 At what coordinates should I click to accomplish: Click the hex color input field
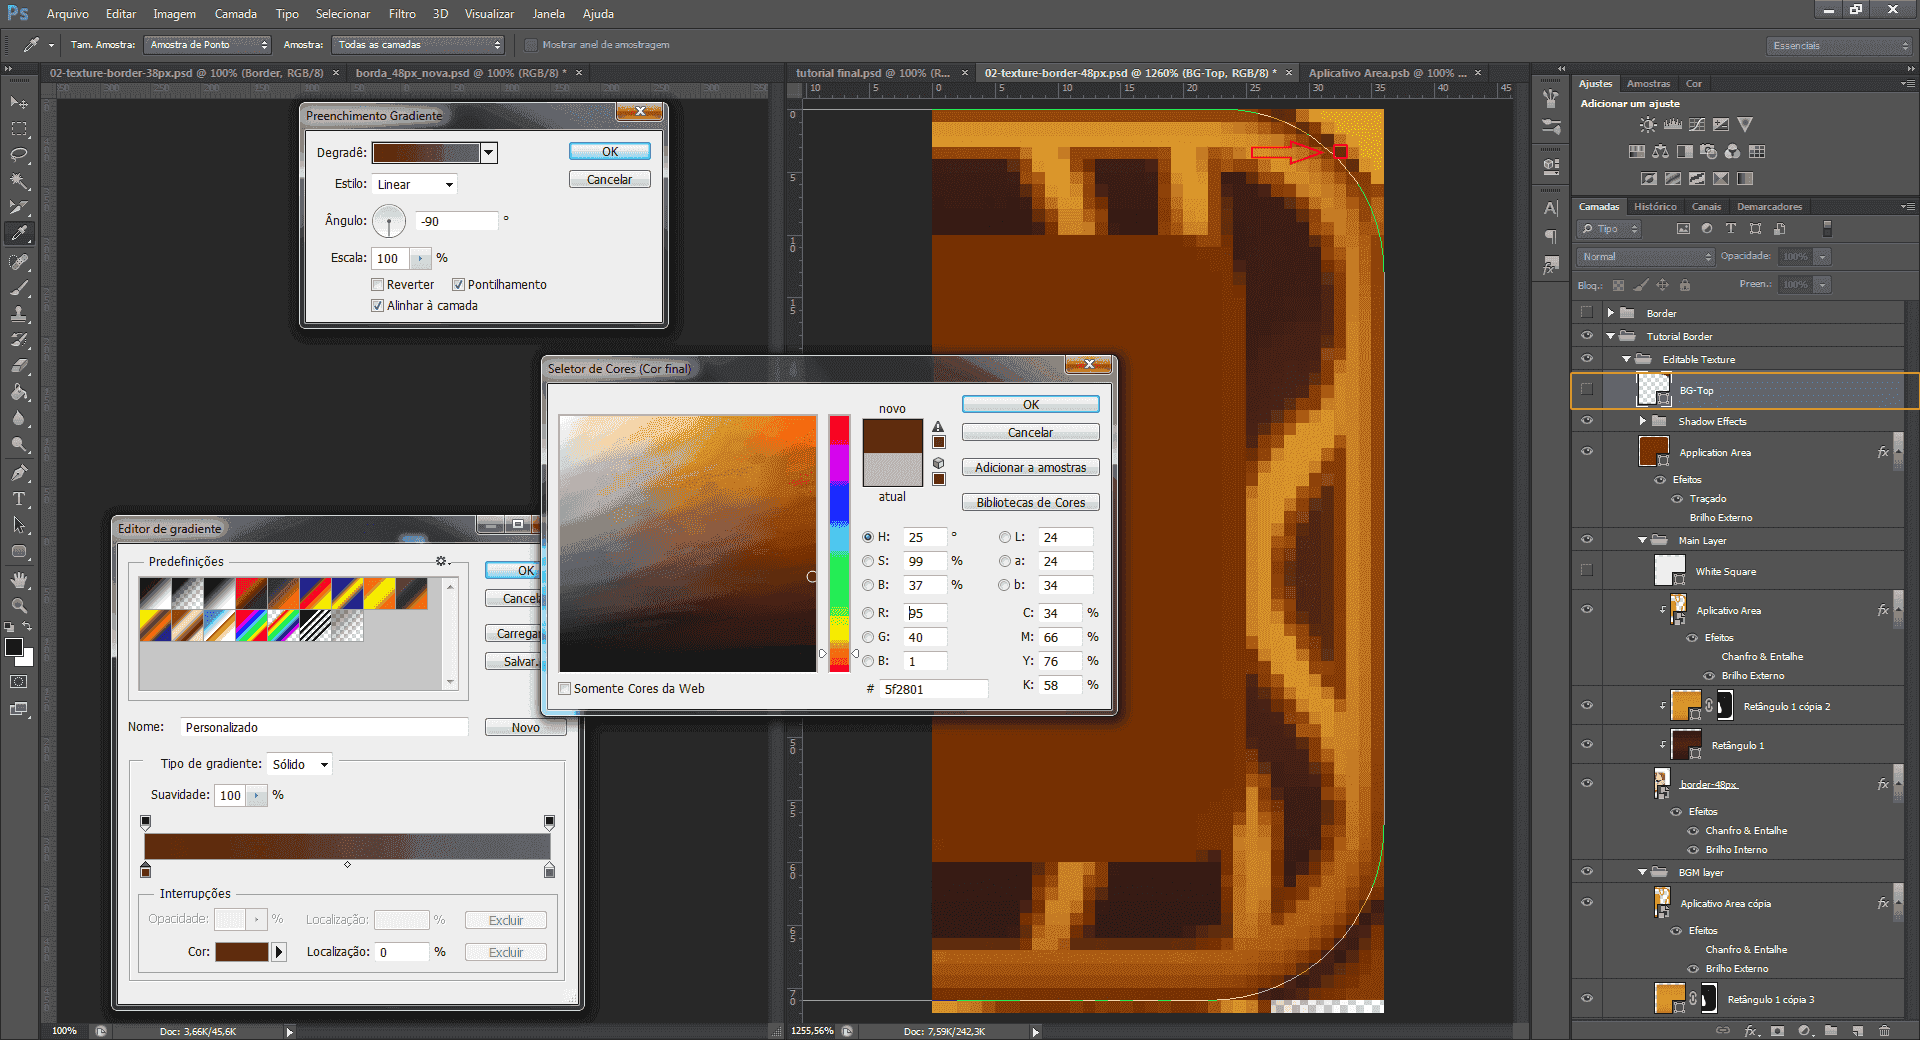pos(933,689)
